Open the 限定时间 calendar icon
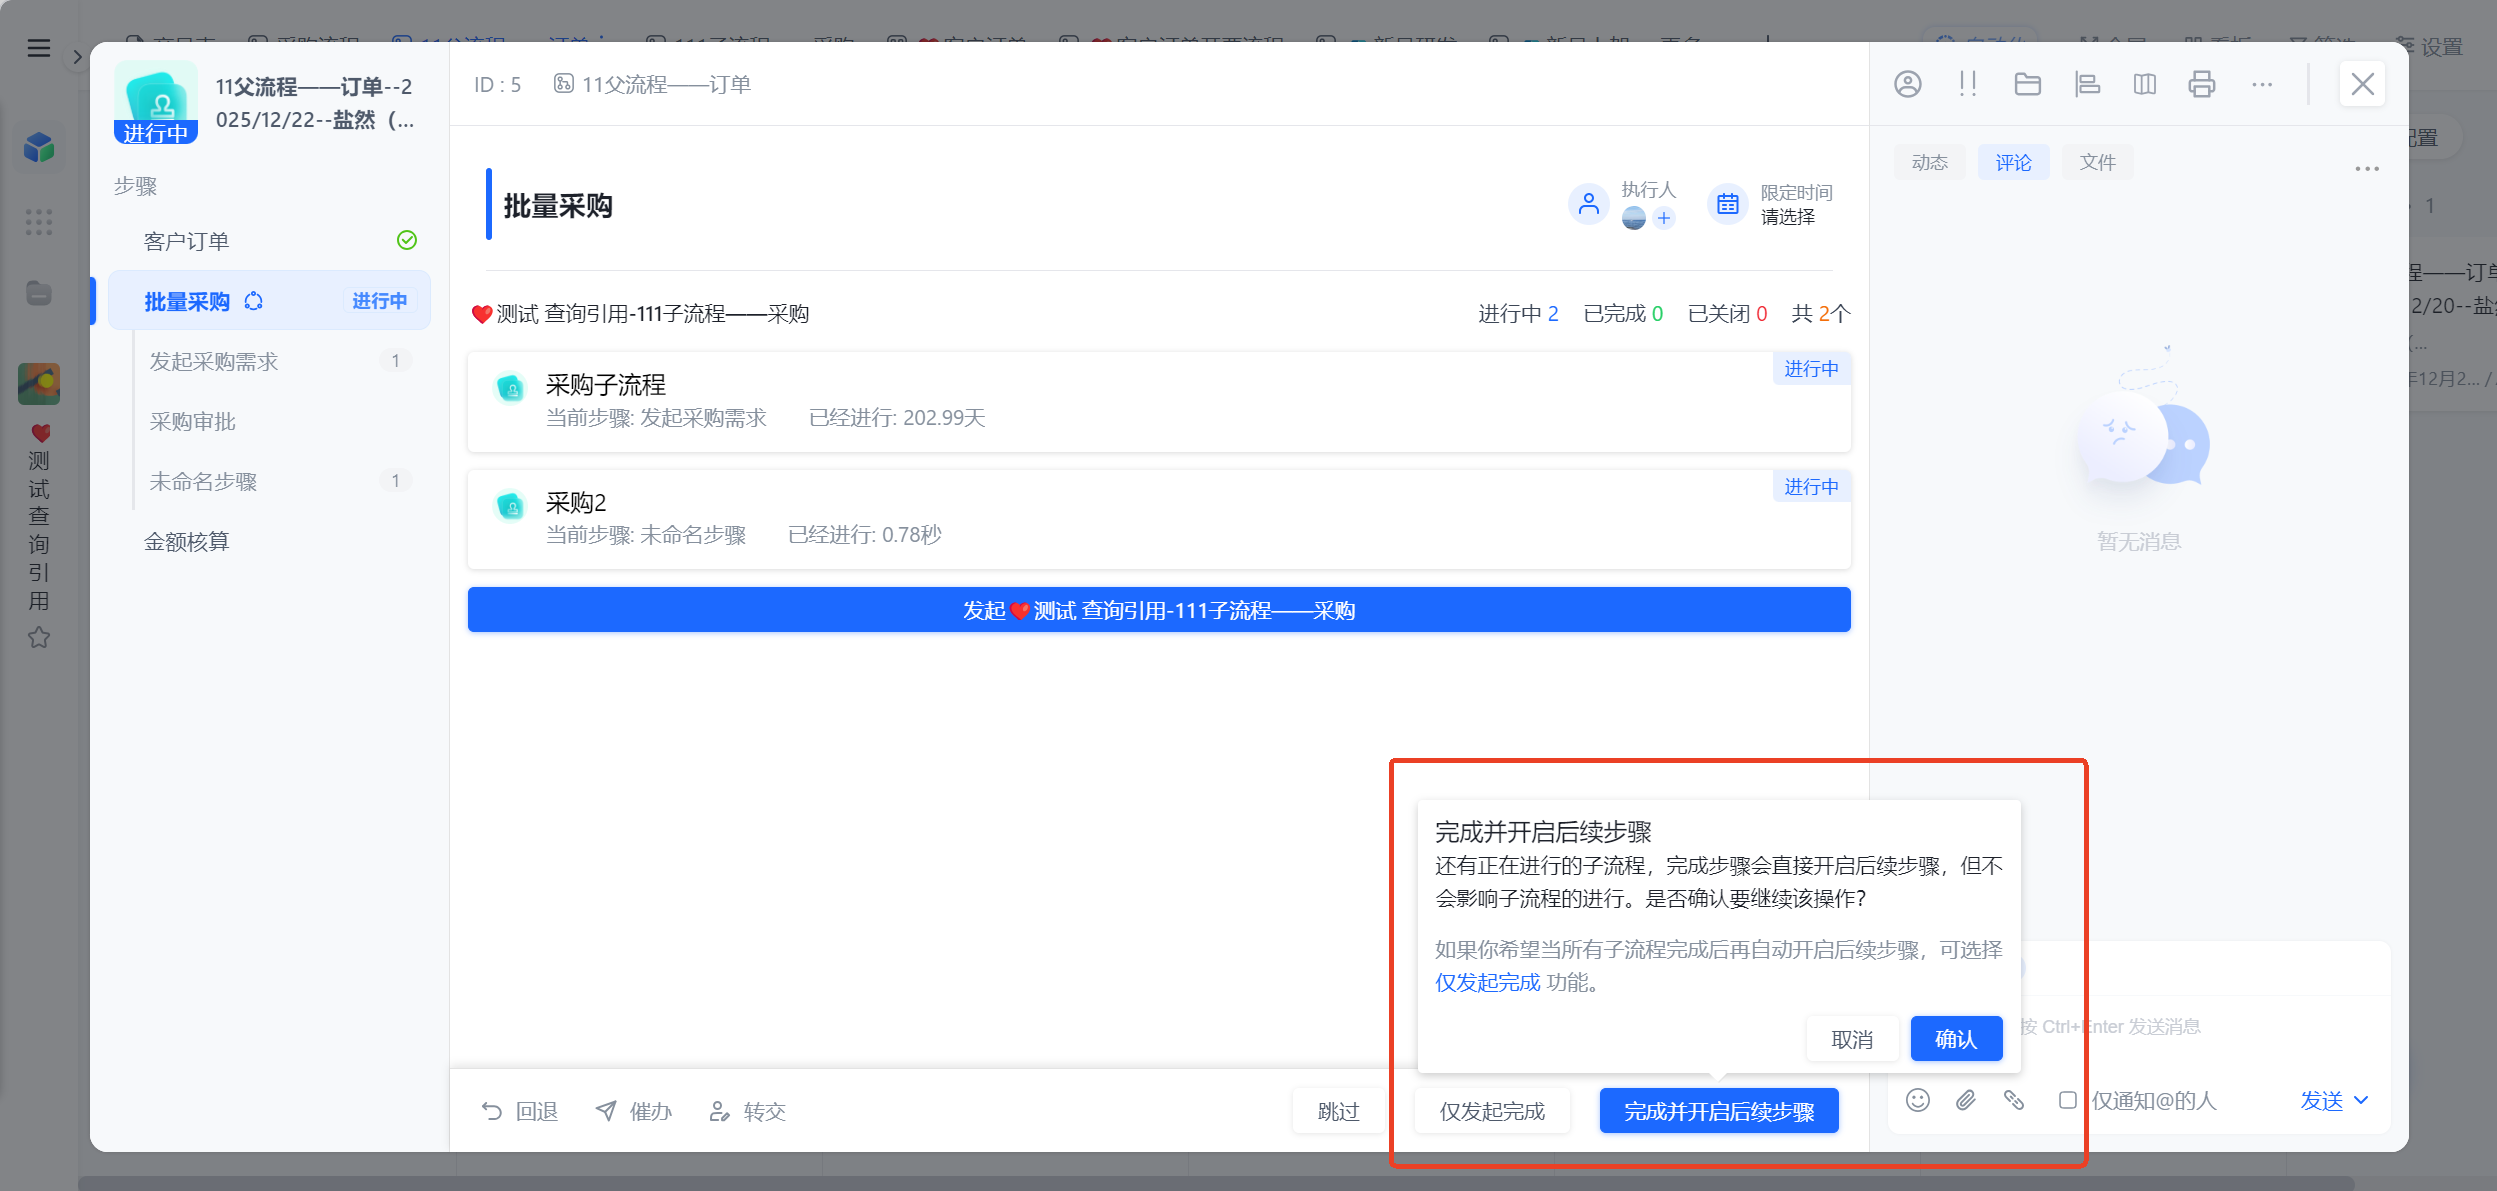 pos(1727,205)
